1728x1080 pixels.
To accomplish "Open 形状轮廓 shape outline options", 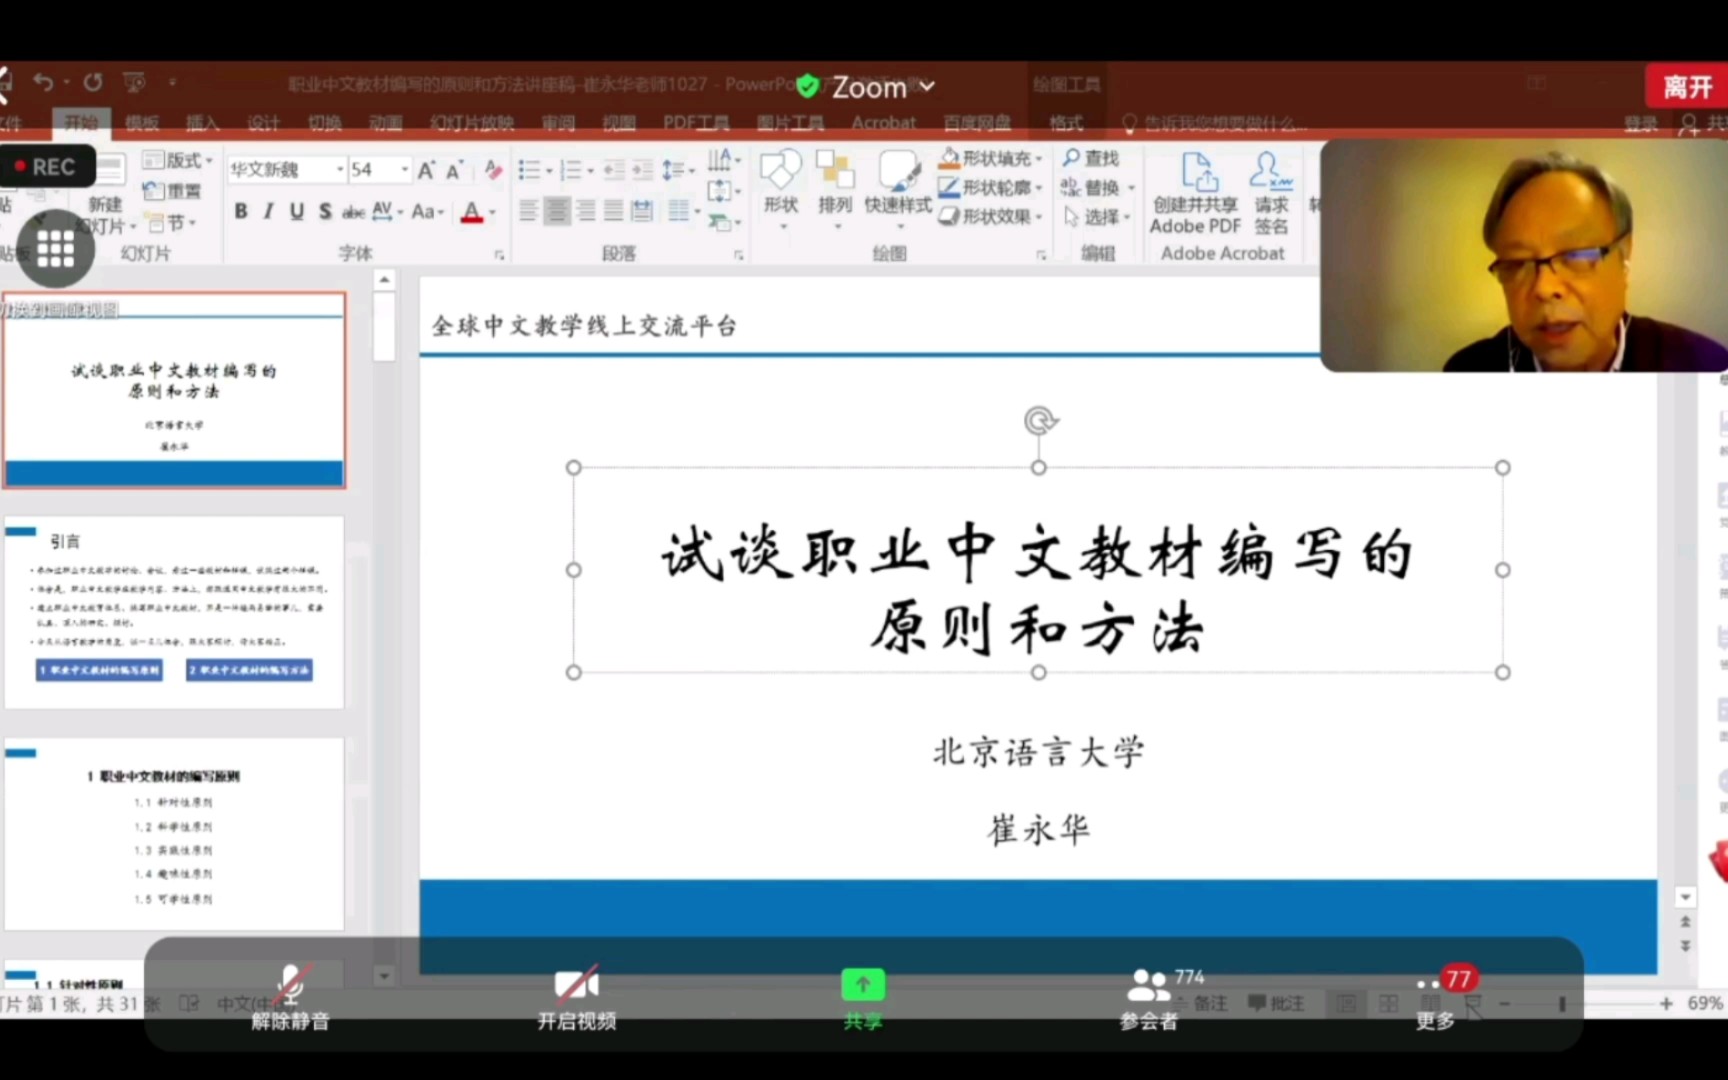I will 991,187.
